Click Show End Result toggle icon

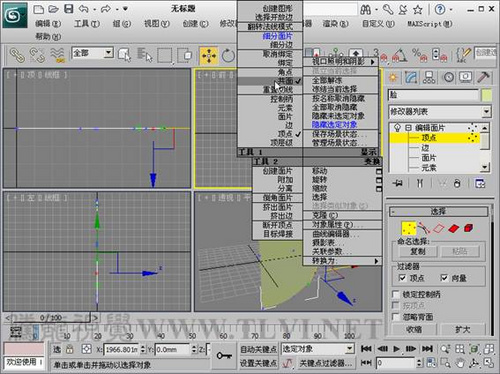(420, 183)
